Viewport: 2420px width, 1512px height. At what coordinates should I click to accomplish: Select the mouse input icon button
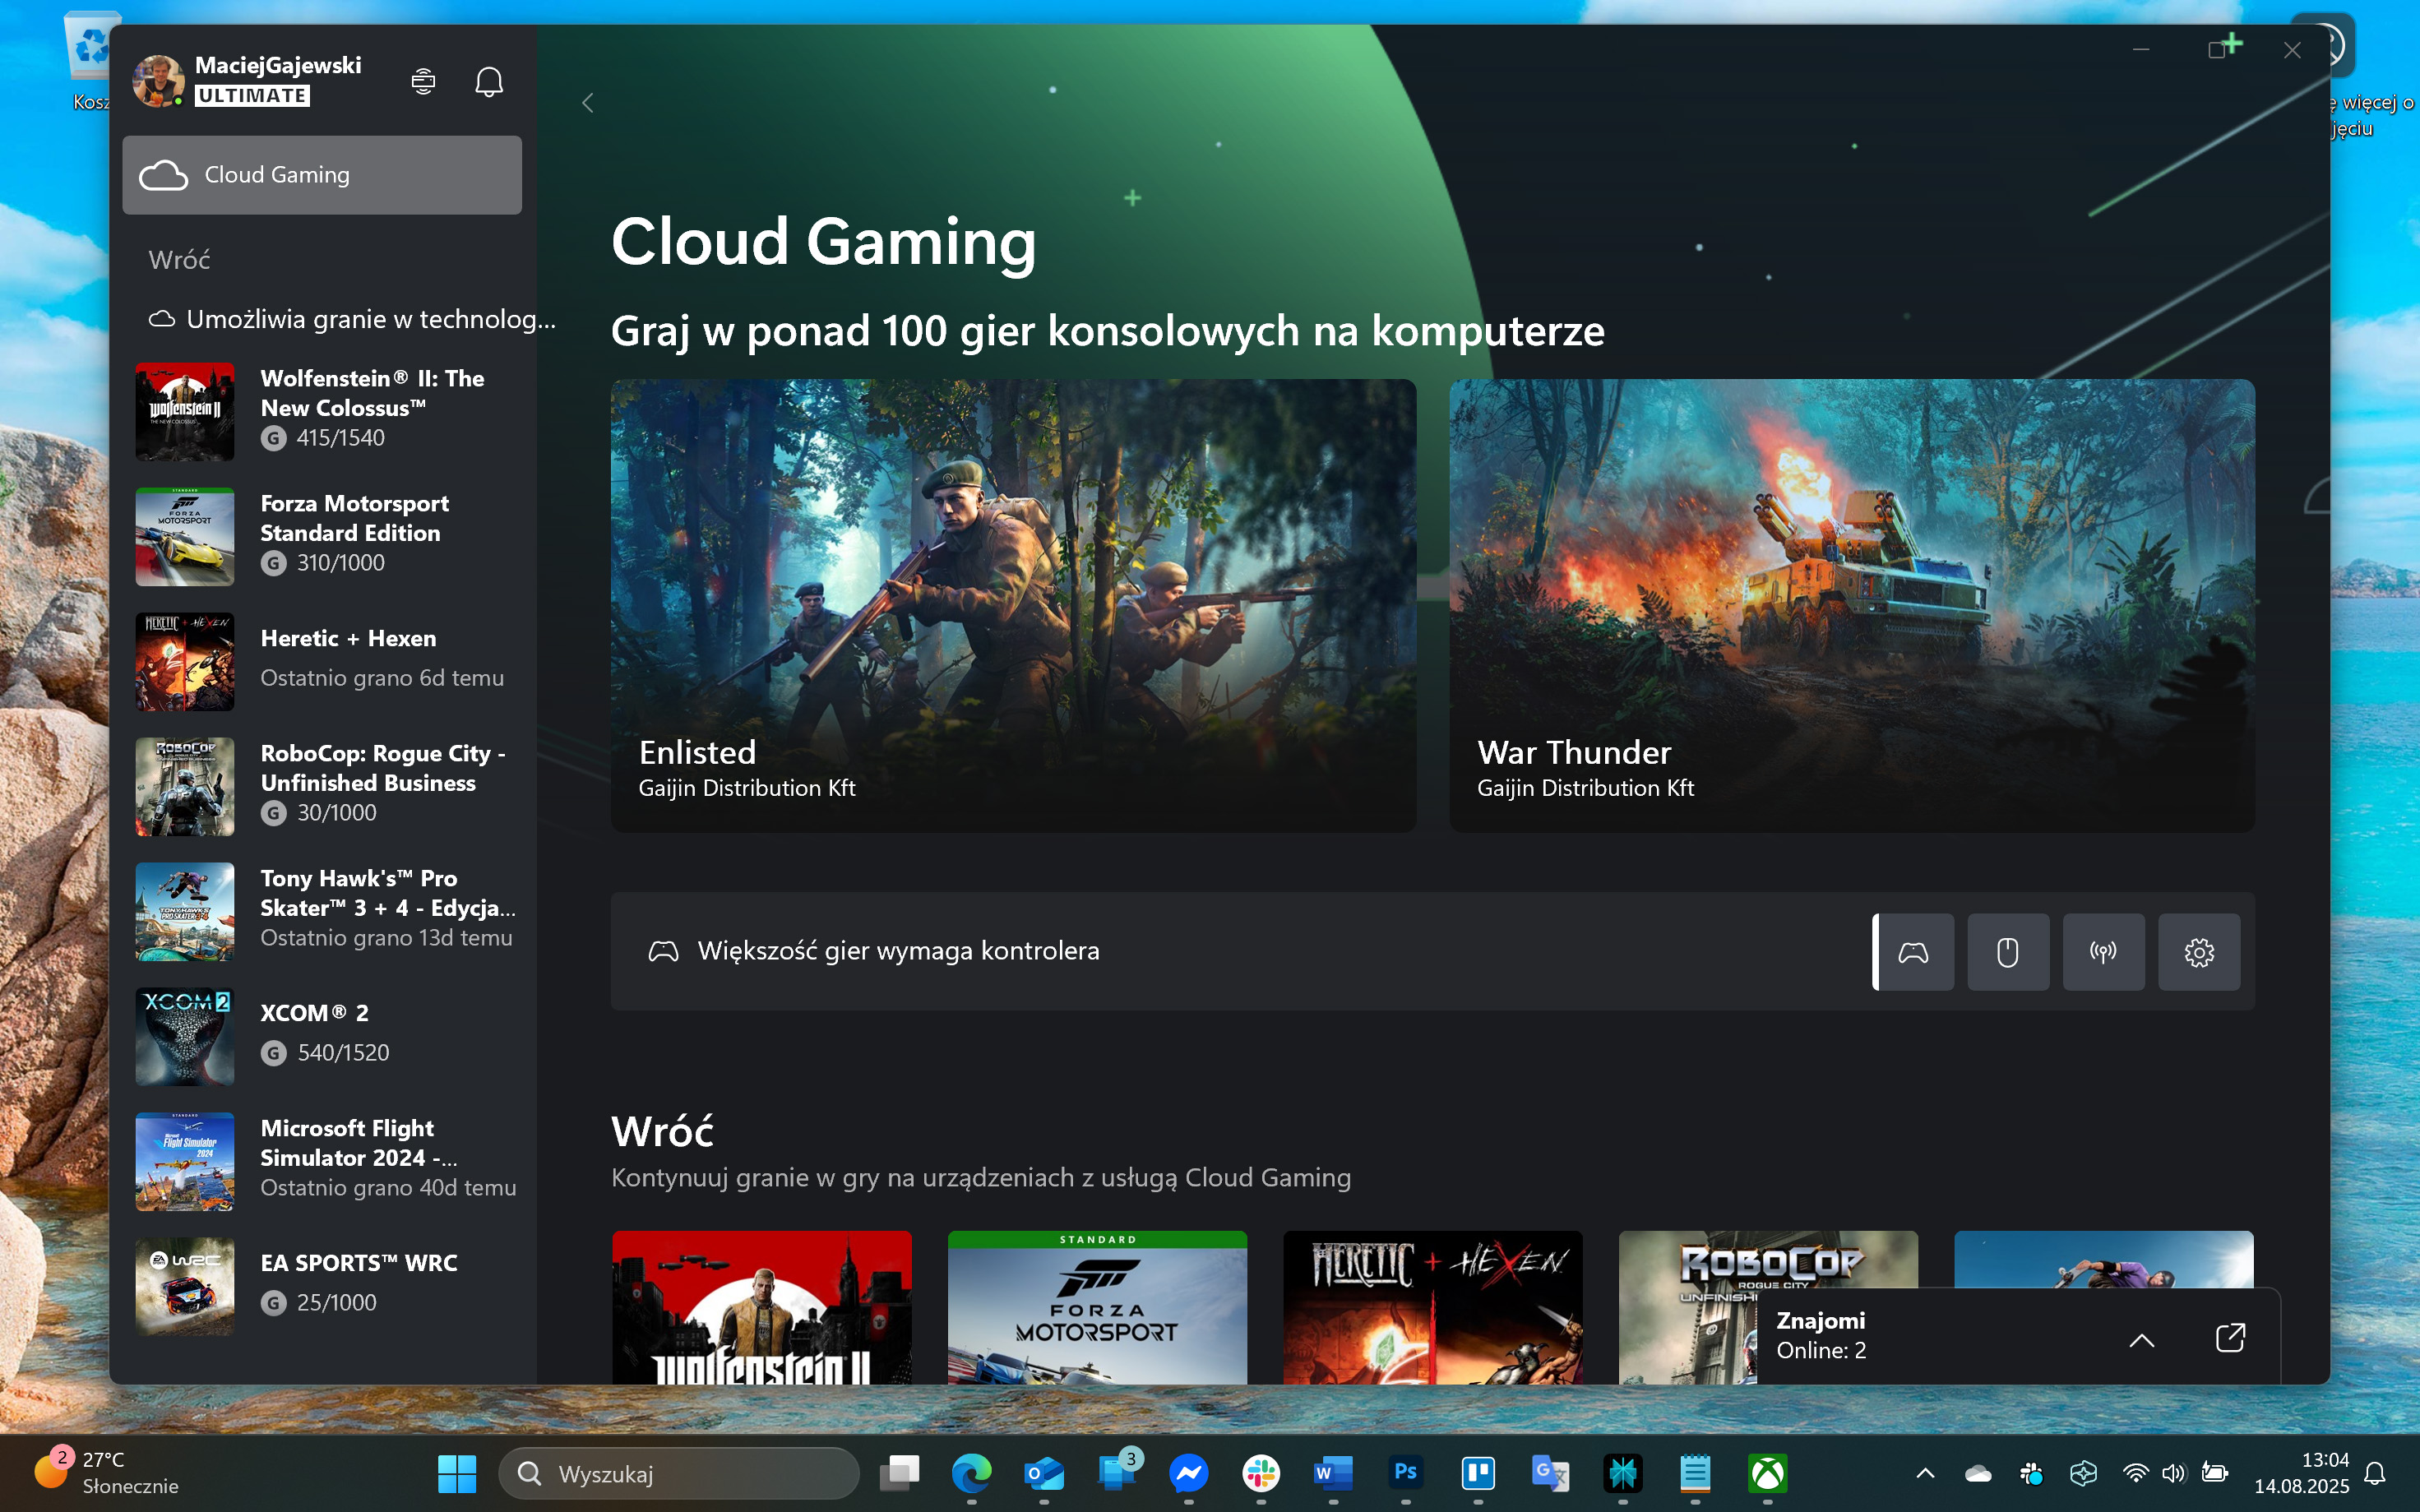2007,951
